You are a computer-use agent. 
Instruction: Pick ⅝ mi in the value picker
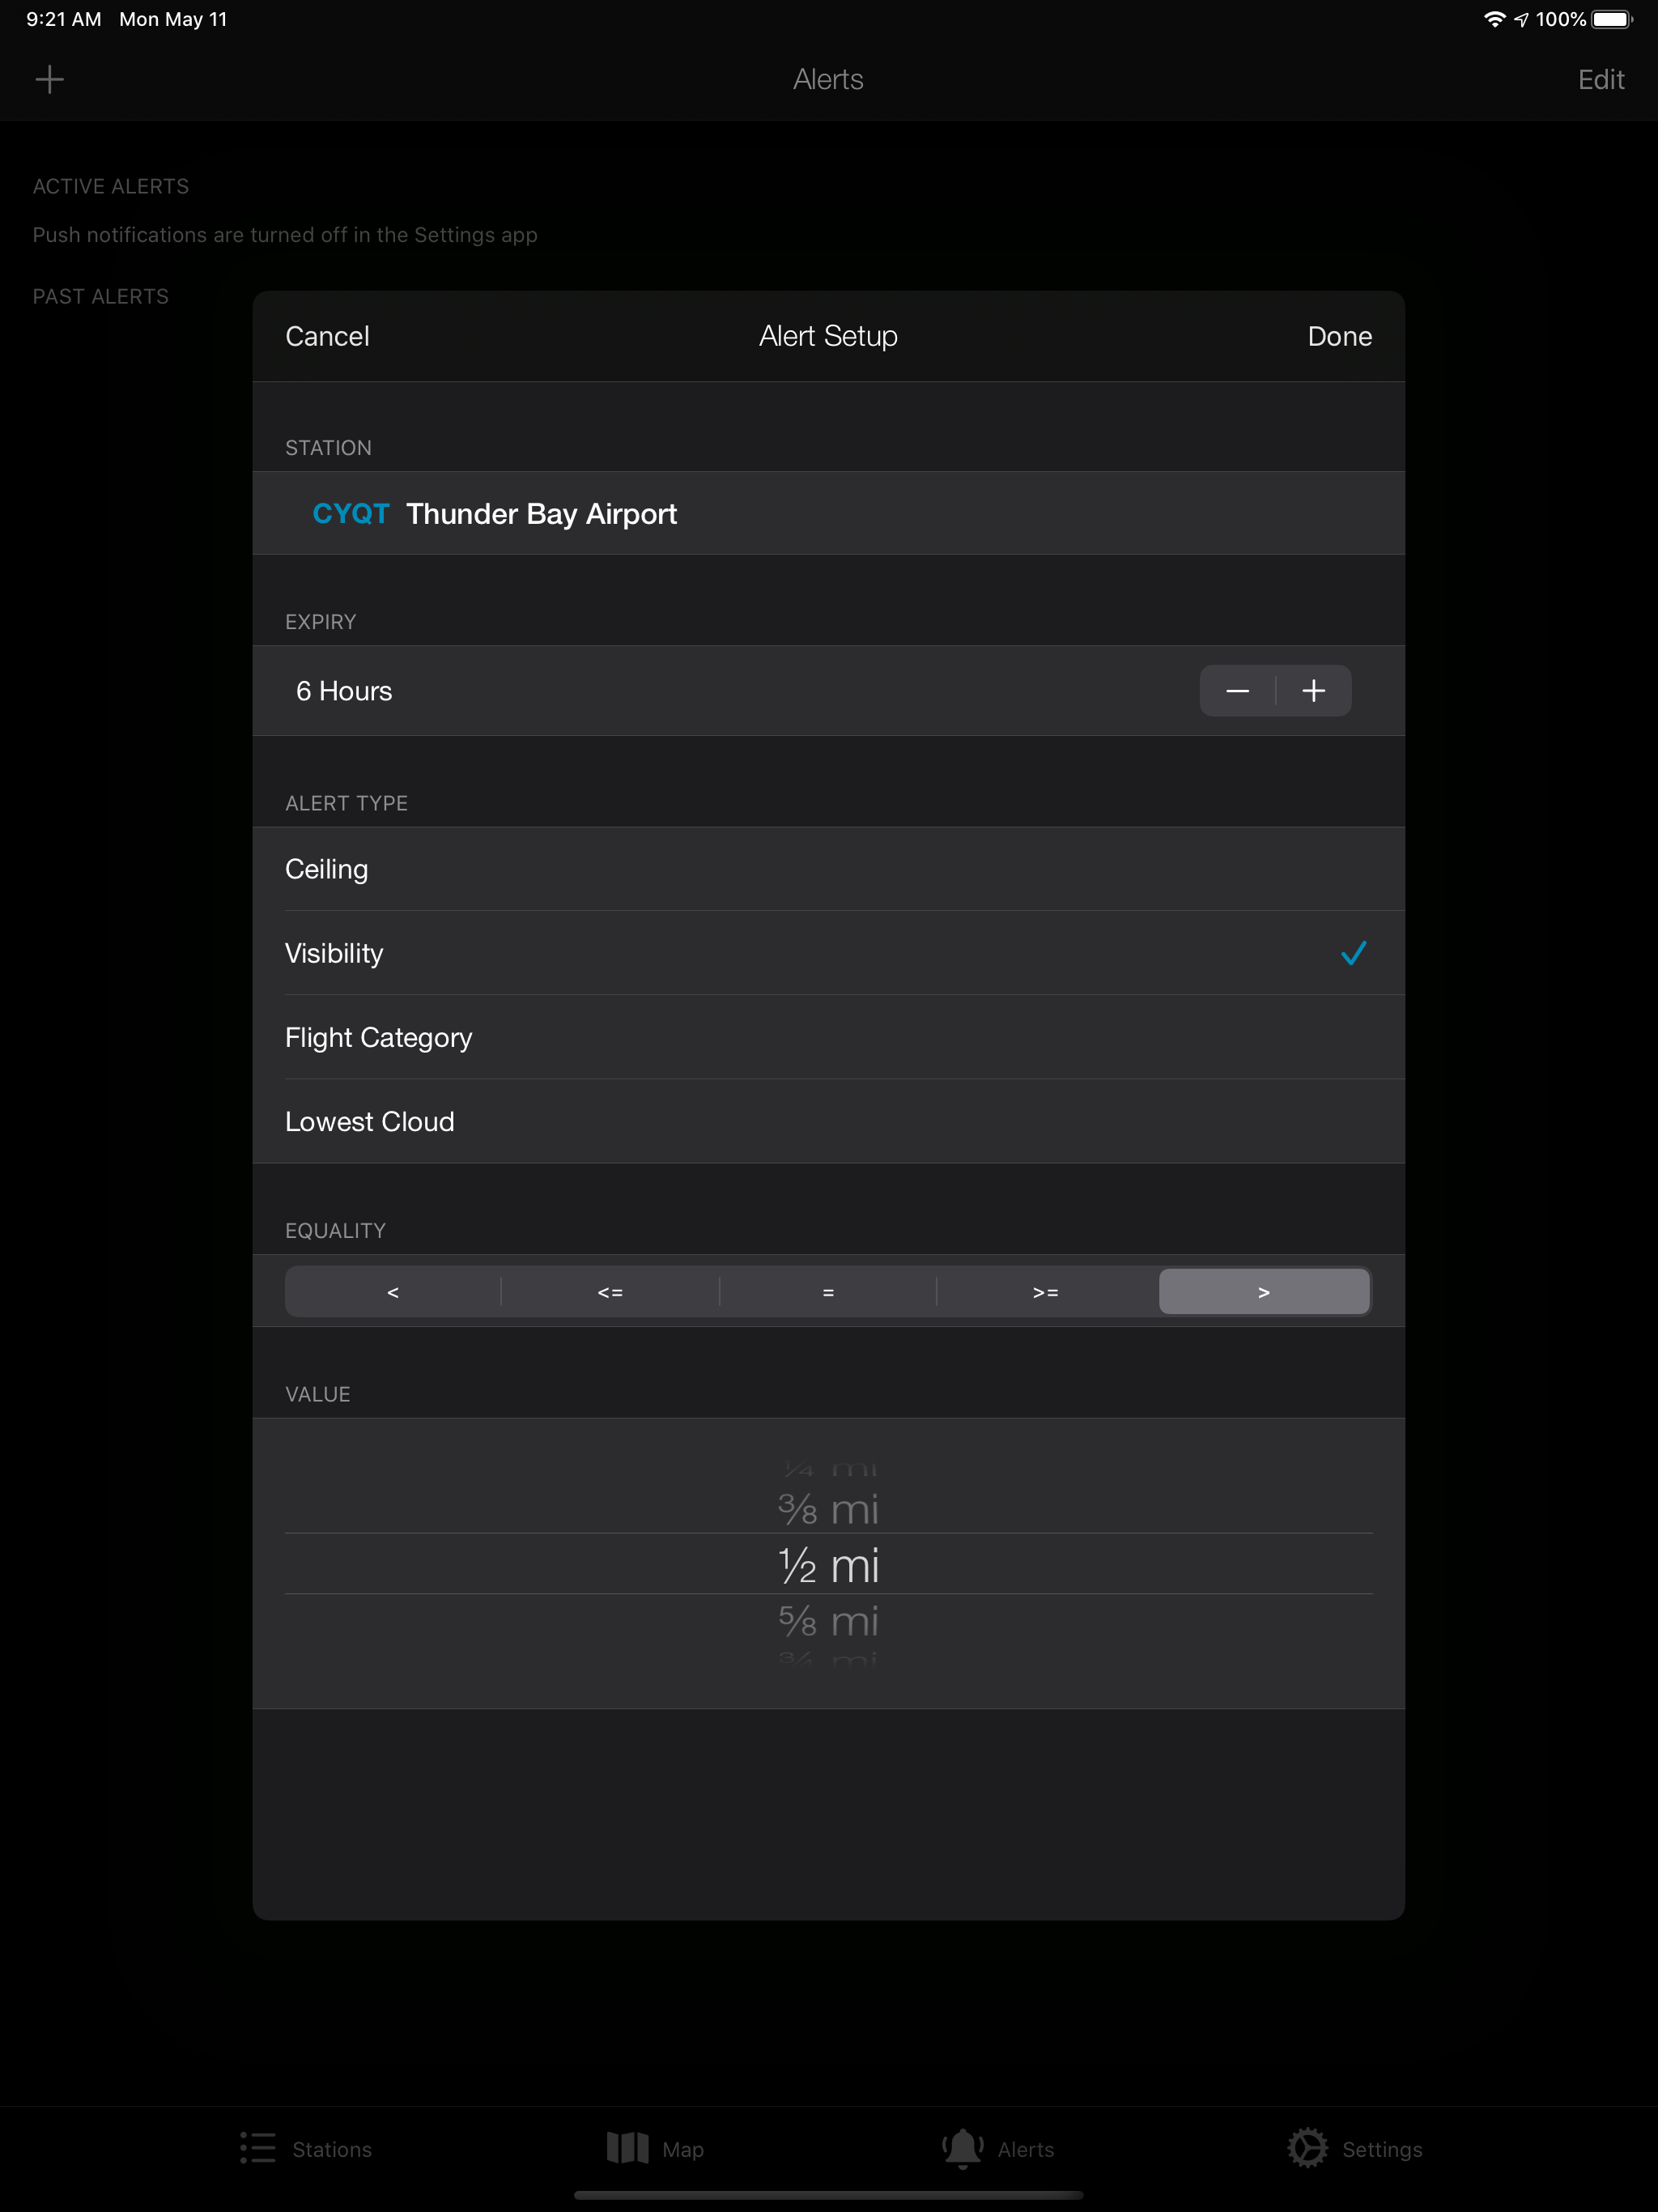point(828,1620)
